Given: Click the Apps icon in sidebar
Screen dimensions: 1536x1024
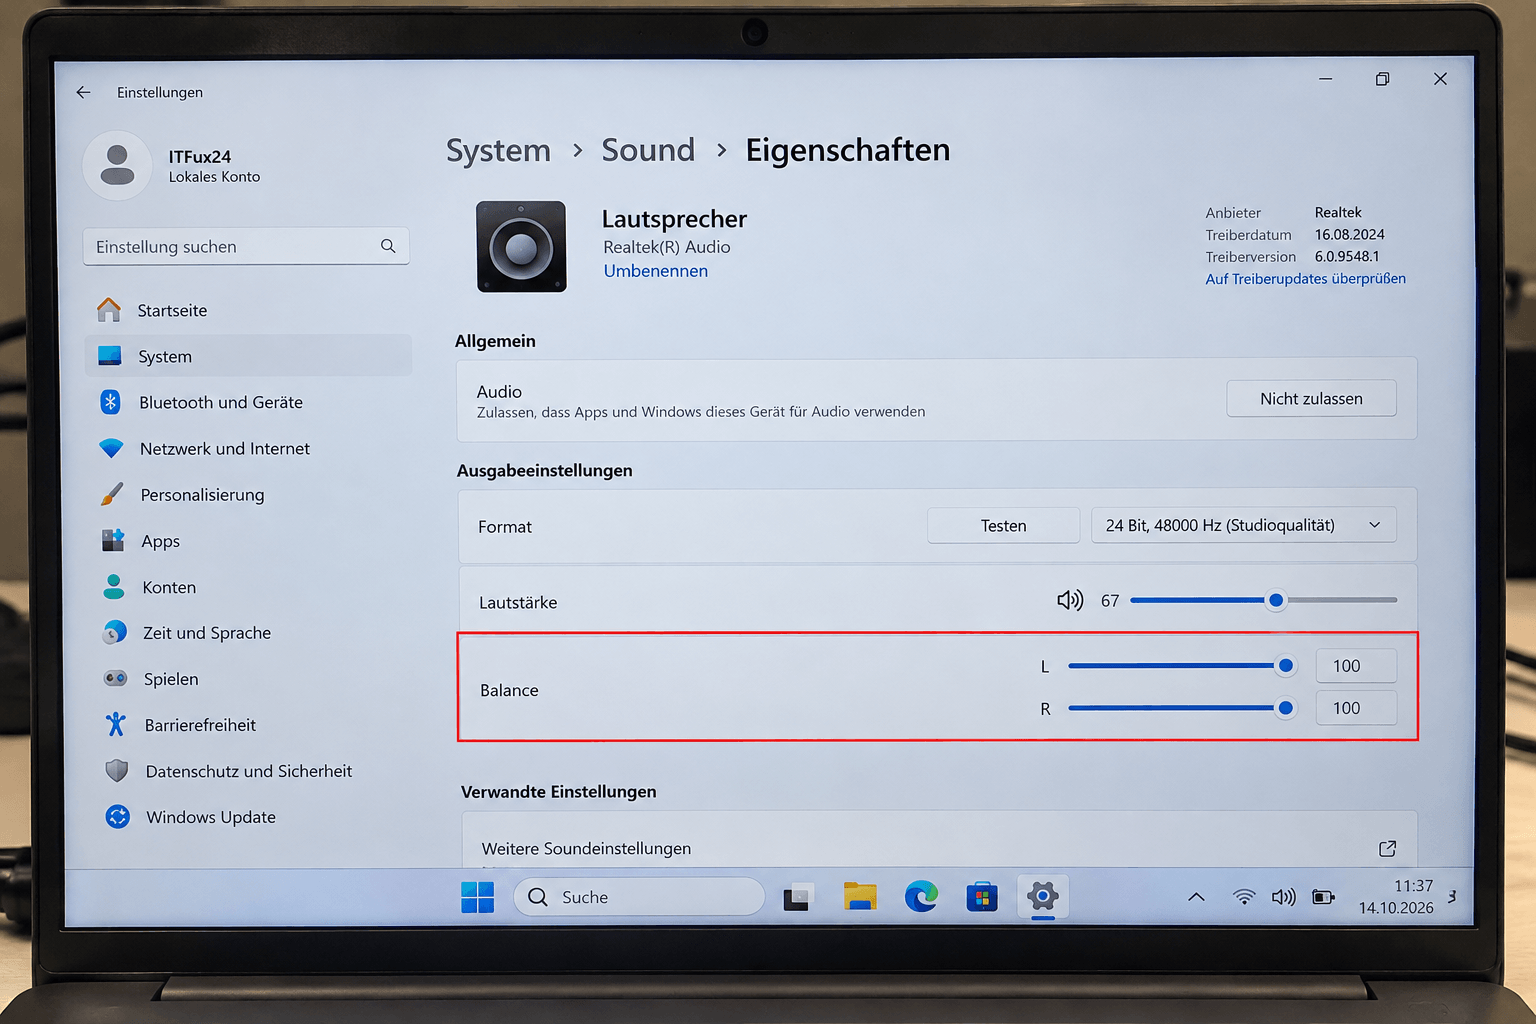Looking at the screenshot, I should [x=113, y=540].
